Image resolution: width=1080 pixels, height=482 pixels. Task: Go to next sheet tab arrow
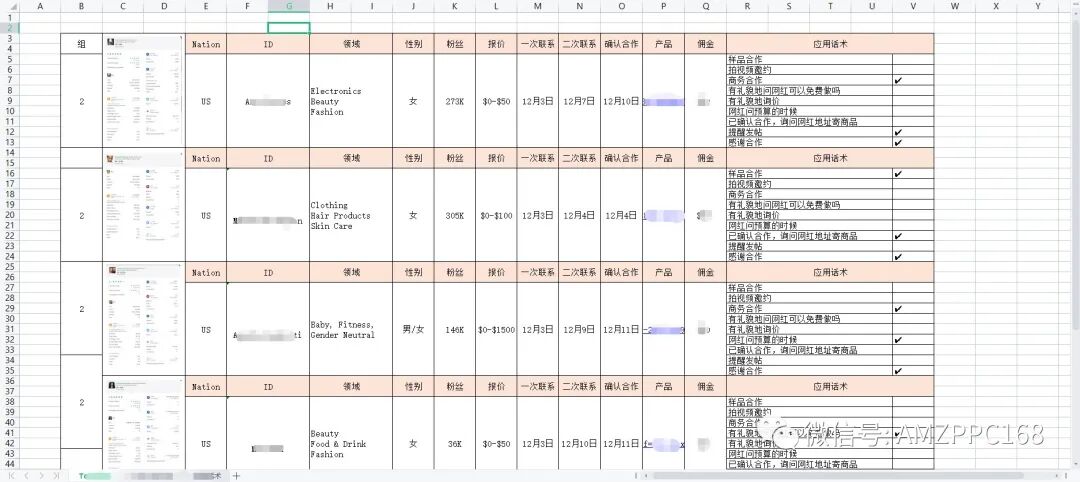tap(41, 476)
